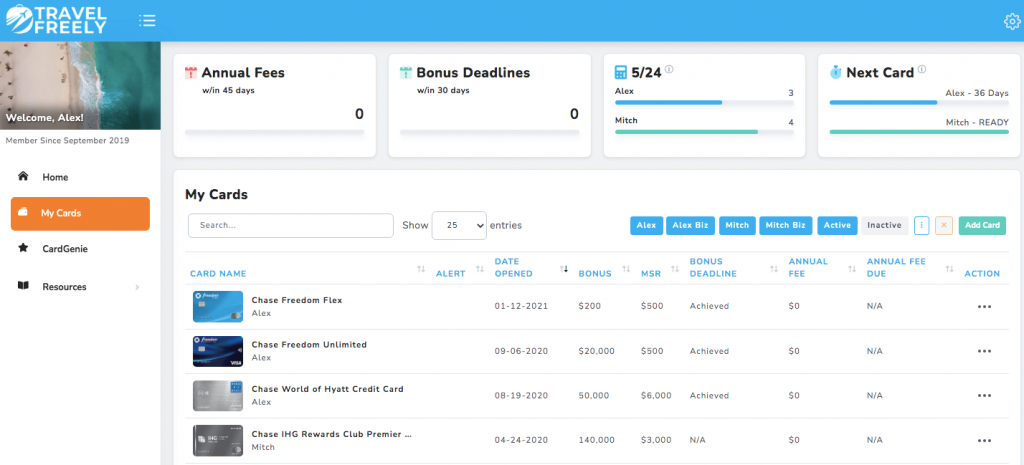Viewport: 1024px width, 465px height.
Task: Click the column options icon beside Inactive
Action: 921,226
